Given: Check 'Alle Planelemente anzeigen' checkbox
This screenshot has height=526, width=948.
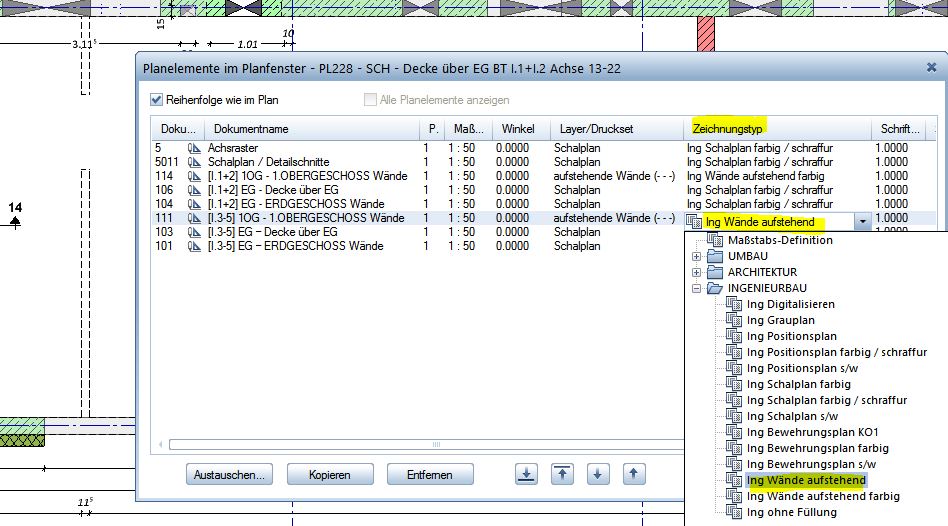Looking at the screenshot, I should coord(371,100).
